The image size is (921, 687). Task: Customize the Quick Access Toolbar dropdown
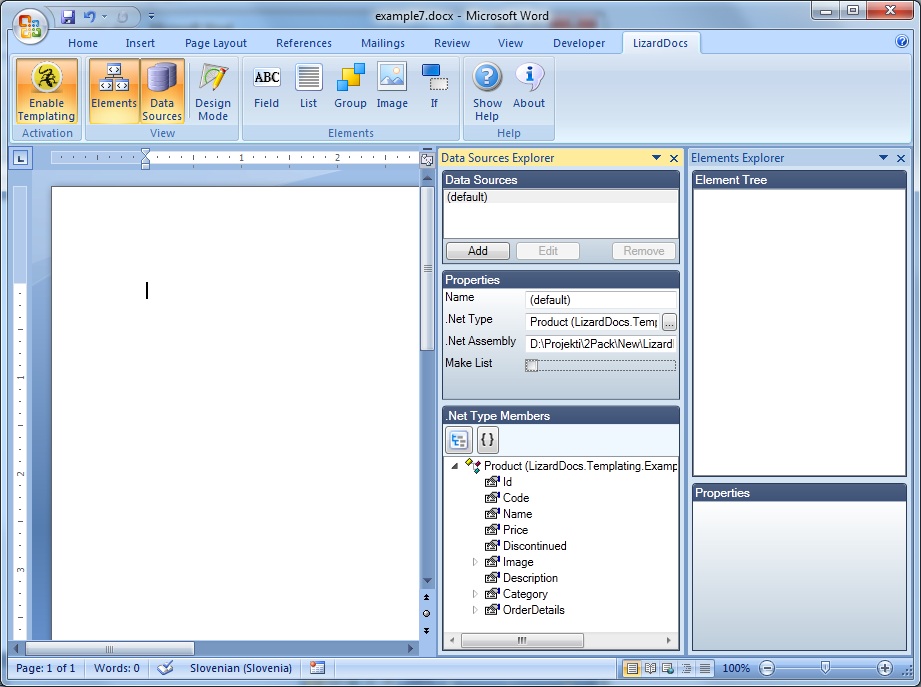pyautogui.click(x=151, y=16)
